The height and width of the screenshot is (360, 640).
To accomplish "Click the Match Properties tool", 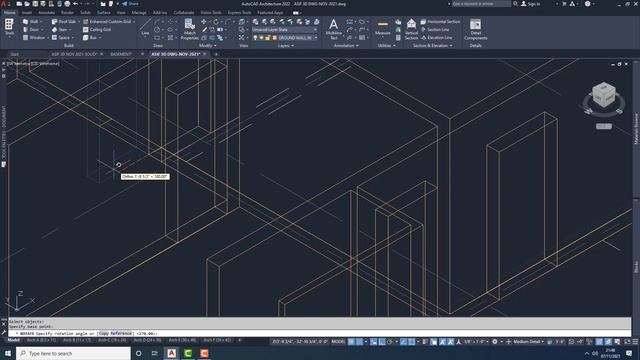I will pos(189,29).
